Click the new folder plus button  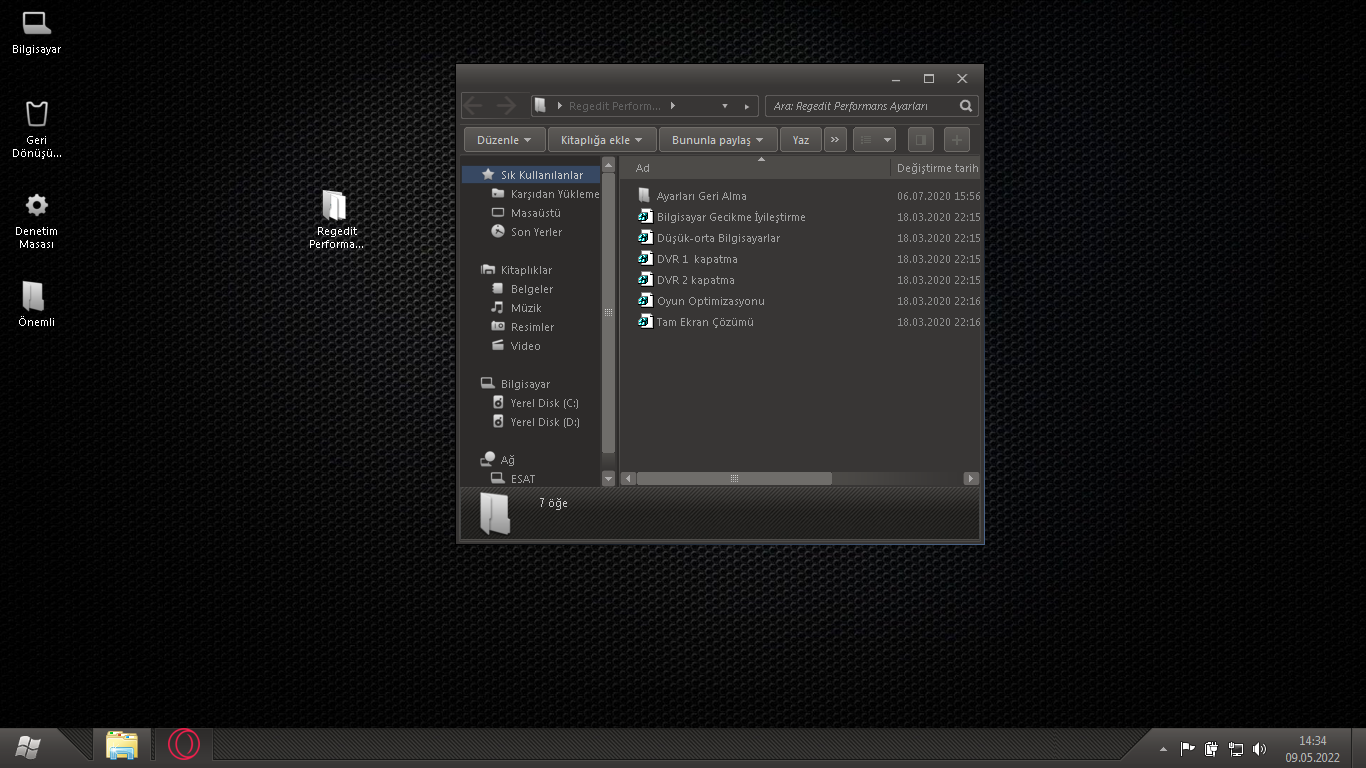pos(957,140)
